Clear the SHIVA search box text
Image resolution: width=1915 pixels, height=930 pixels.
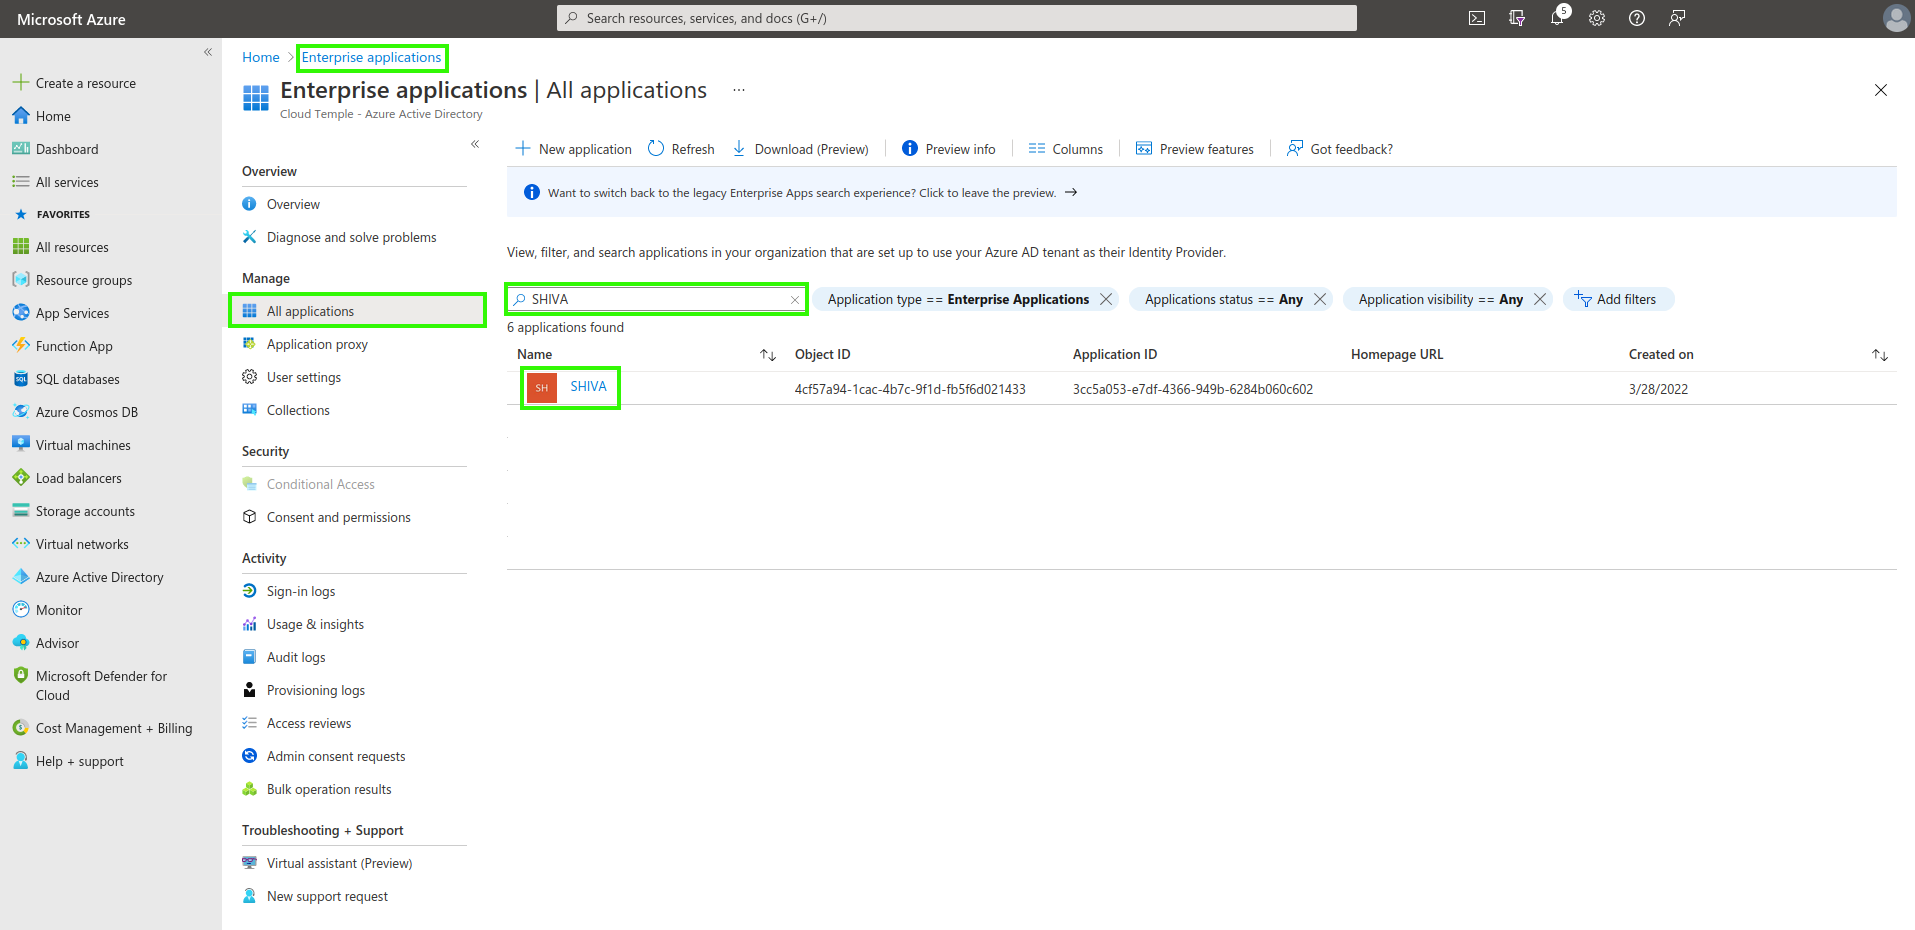(795, 300)
